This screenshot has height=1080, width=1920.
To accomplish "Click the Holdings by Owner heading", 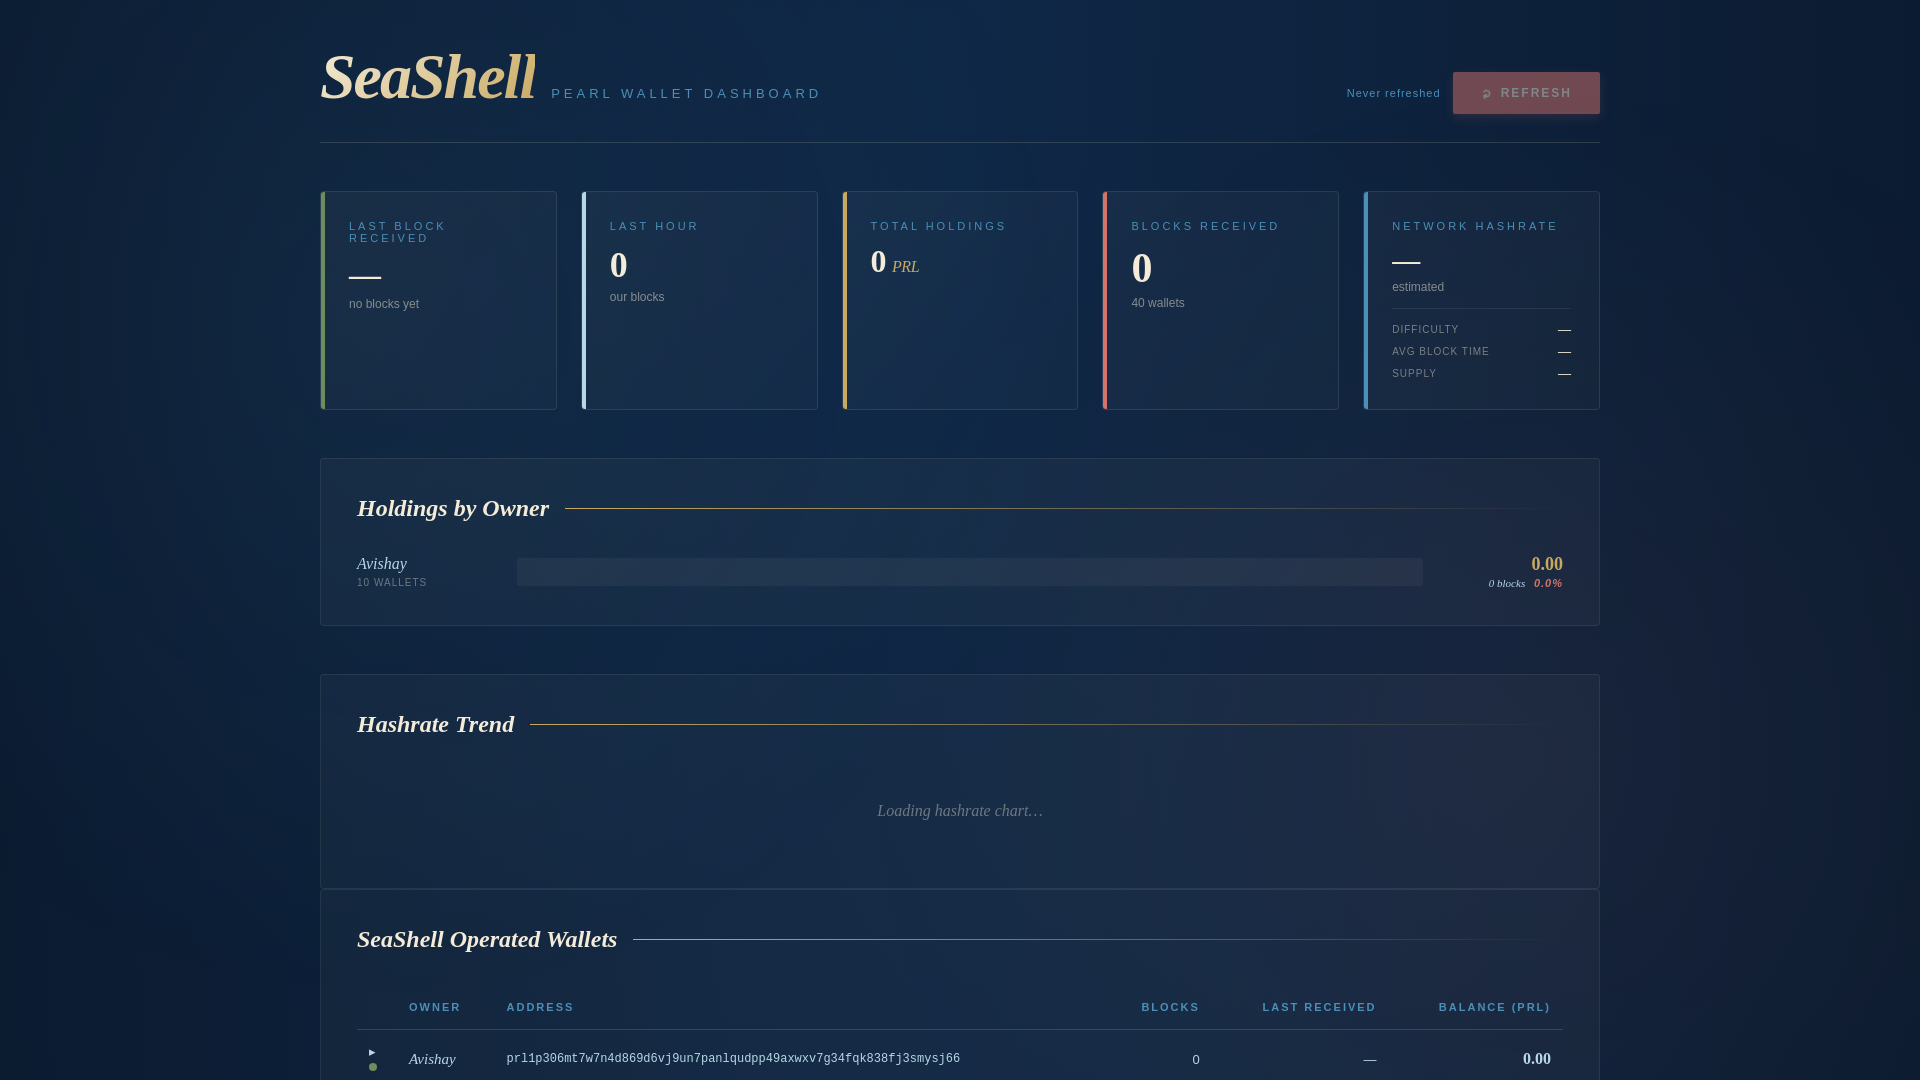I will tap(453, 508).
